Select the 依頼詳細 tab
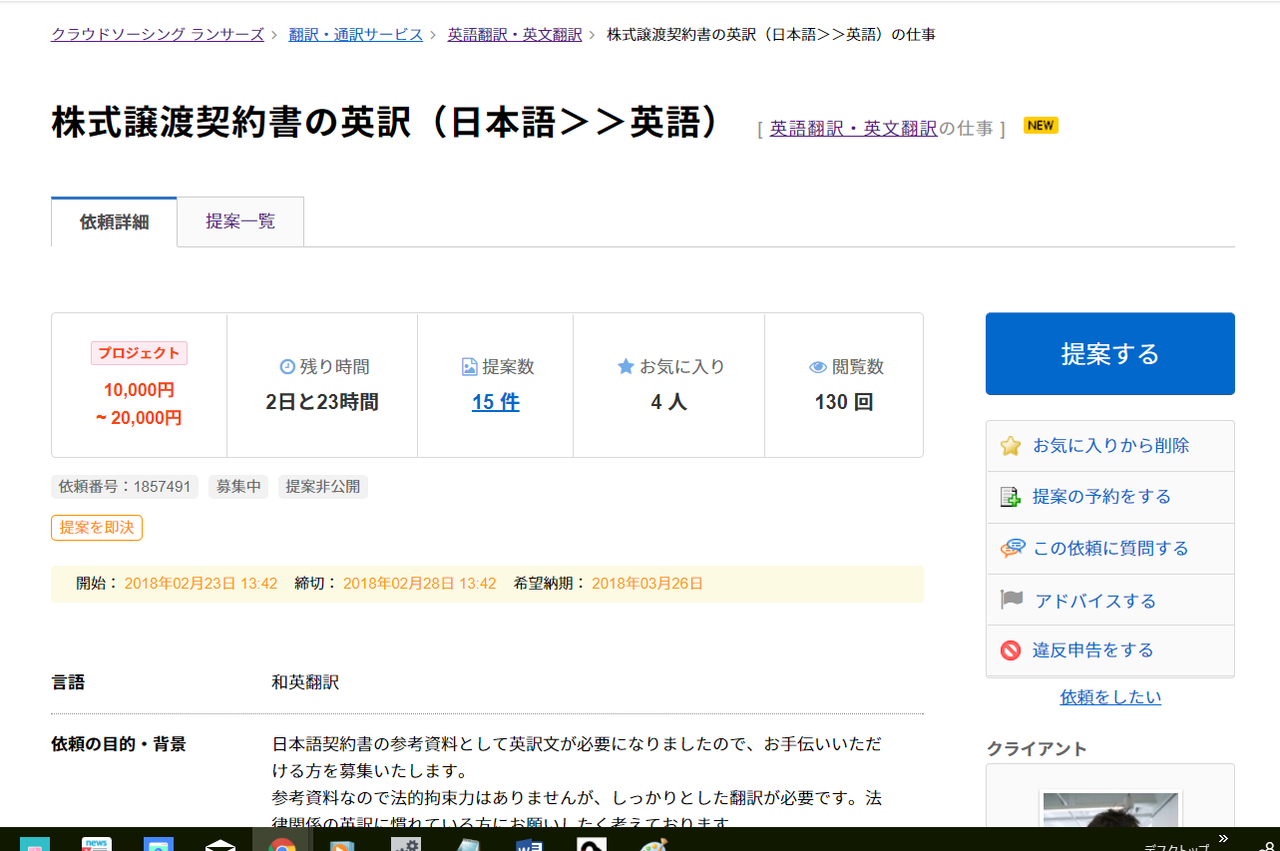 pyautogui.click(x=113, y=221)
